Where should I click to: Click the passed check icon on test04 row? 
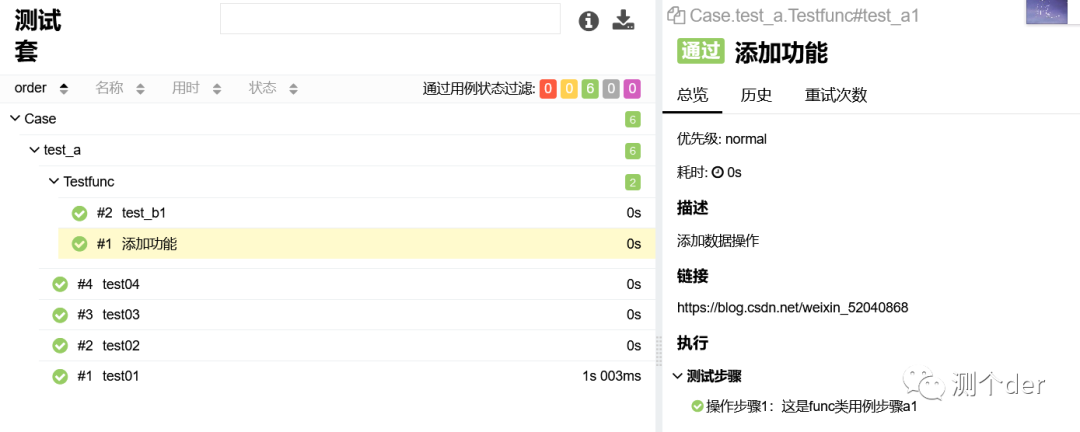[60, 284]
